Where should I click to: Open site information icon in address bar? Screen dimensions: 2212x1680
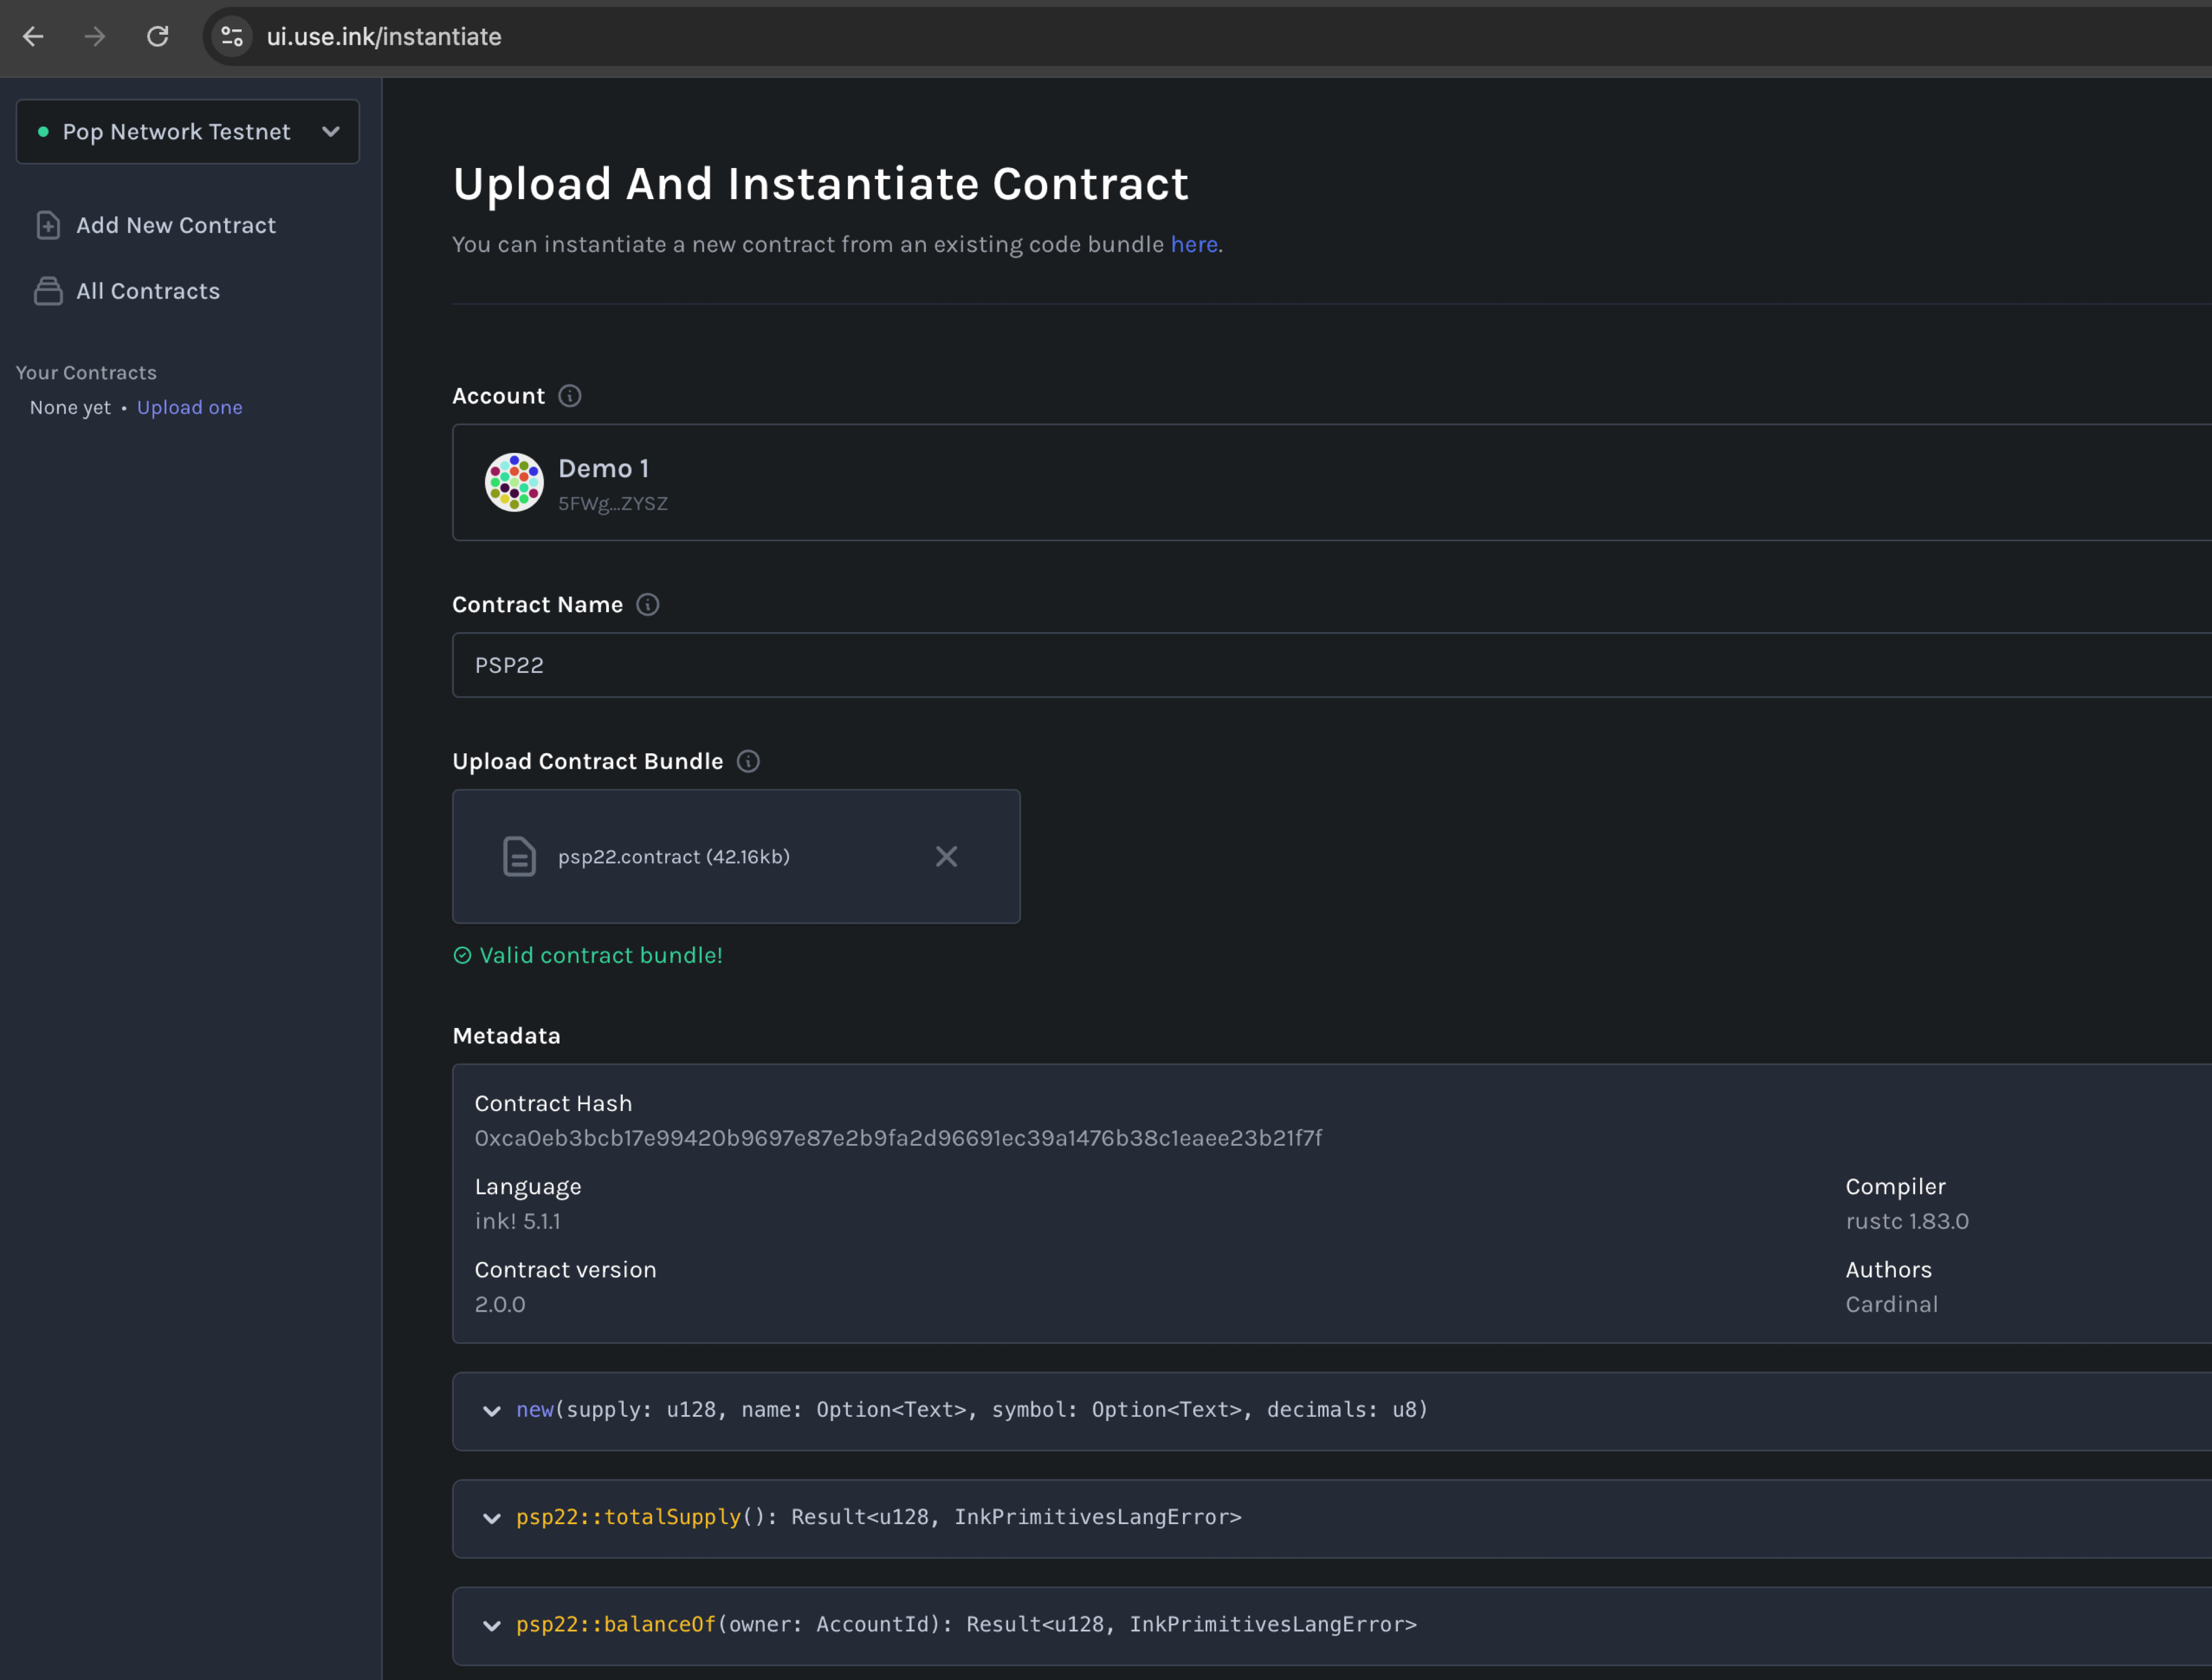(x=232, y=37)
